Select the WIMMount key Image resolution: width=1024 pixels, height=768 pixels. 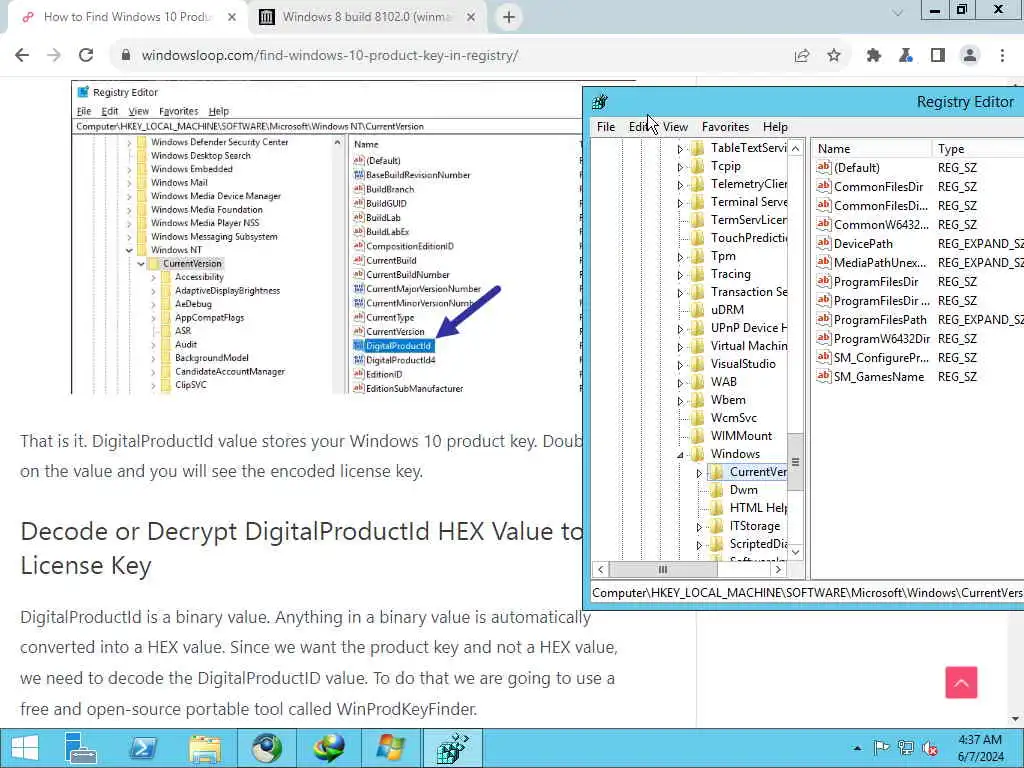pos(741,436)
